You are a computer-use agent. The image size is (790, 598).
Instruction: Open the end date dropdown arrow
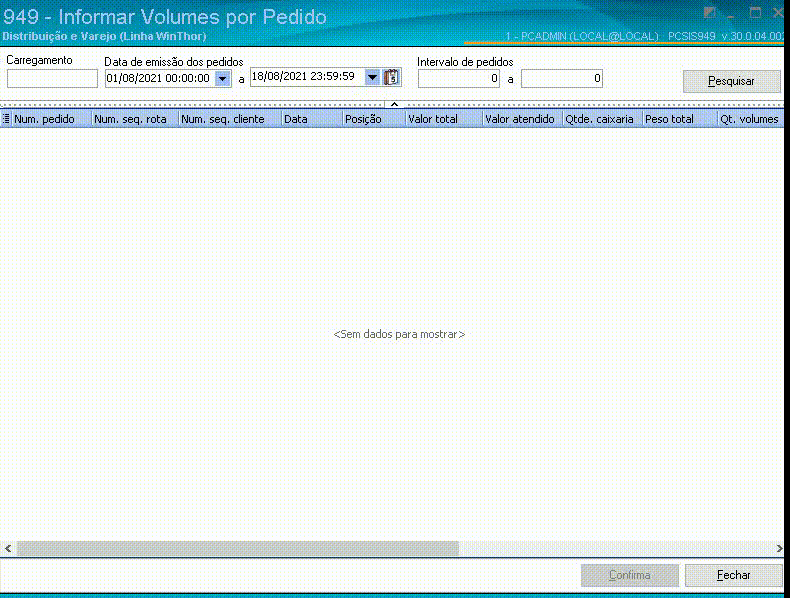pyautogui.click(x=372, y=77)
